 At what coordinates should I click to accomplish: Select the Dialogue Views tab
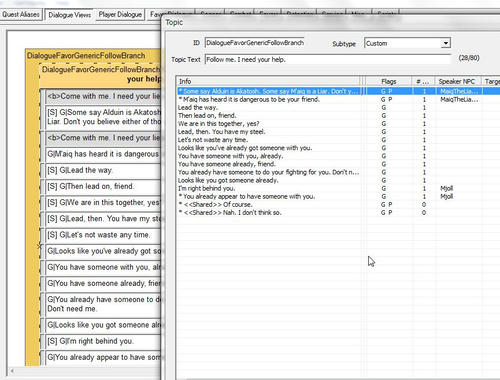70,15
